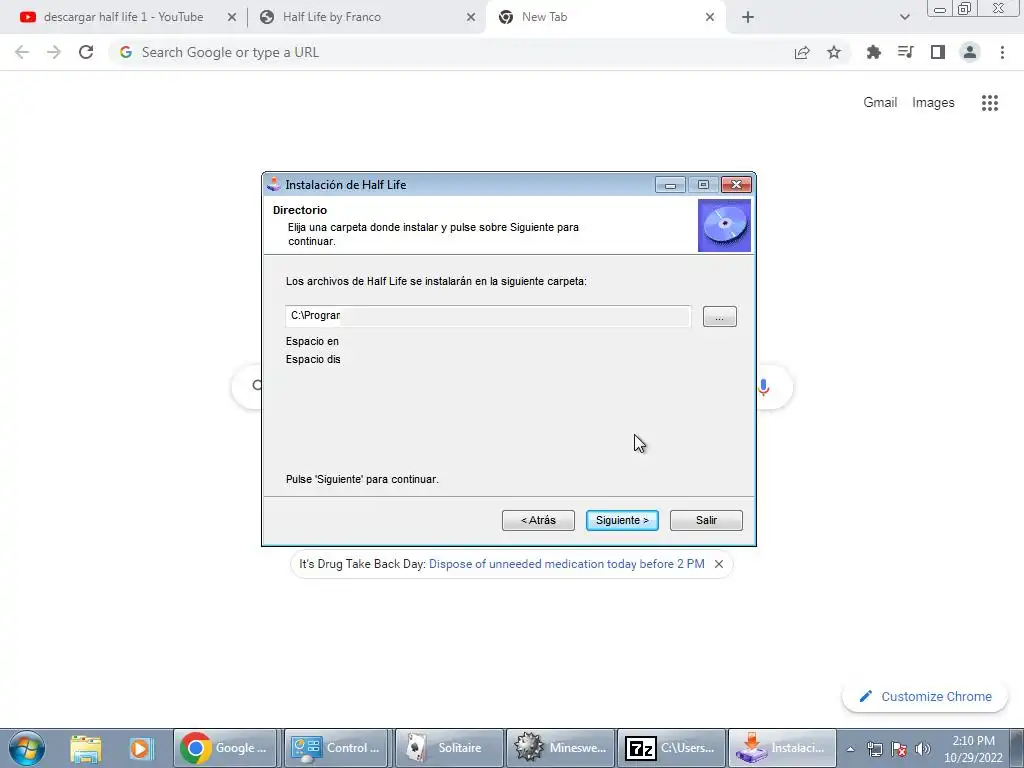Open the media controls icon in Chrome toolbar
The width and height of the screenshot is (1024, 768).
coord(905,52)
